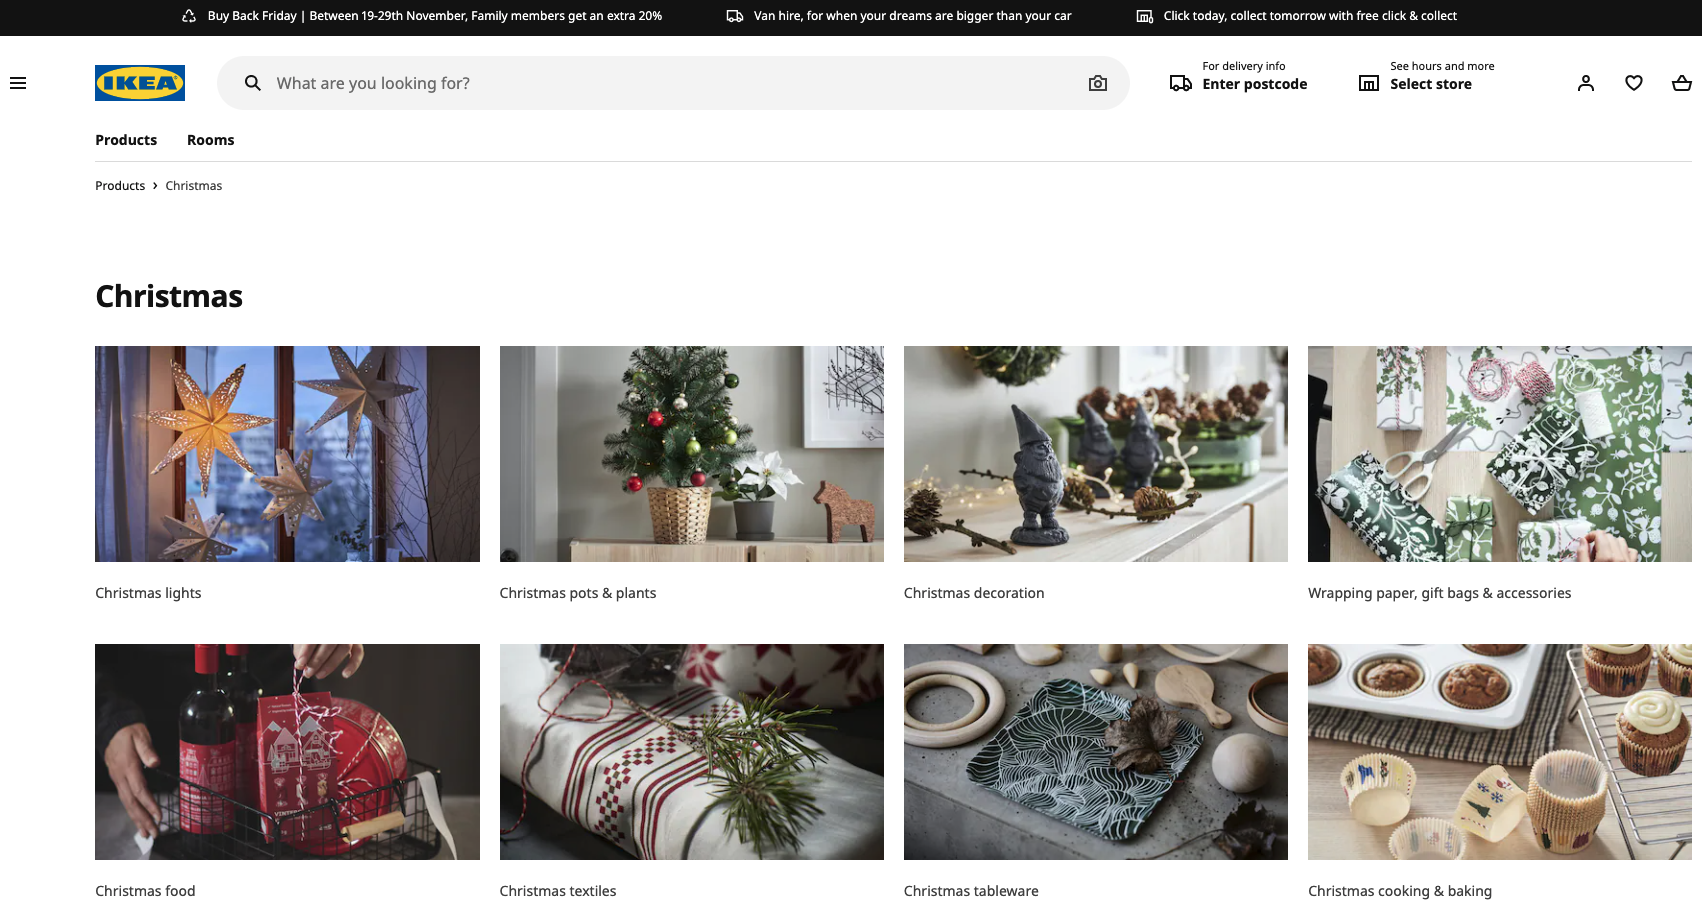Open the Products menu
This screenshot has height=904, width=1702.
[x=126, y=139]
